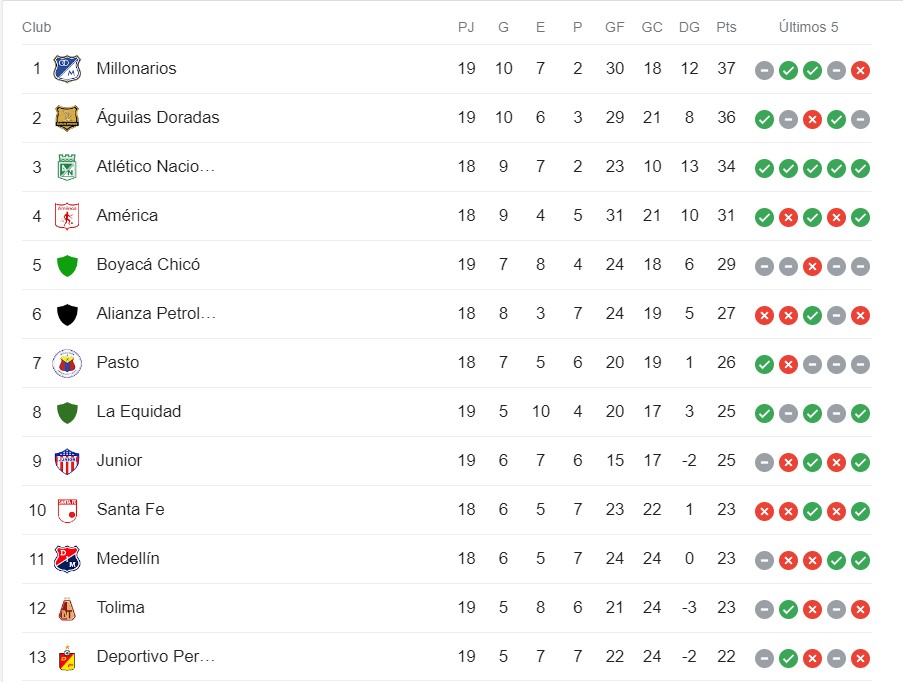Click the Tolima club crest

(67, 608)
